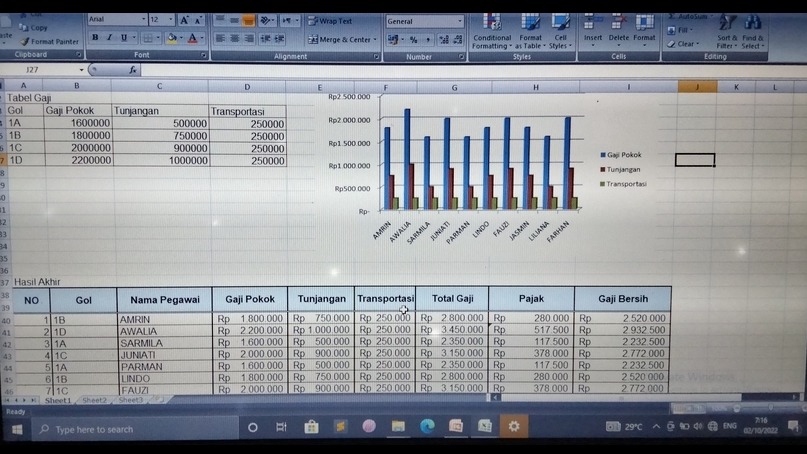The height and width of the screenshot is (454, 807).
Task: Toggle italic formatting
Action: click(110, 38)
